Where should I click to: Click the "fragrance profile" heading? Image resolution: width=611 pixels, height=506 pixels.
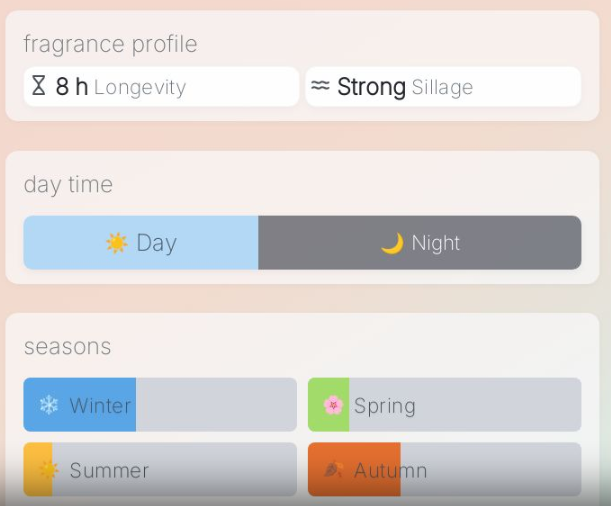(x=110, y=44)
